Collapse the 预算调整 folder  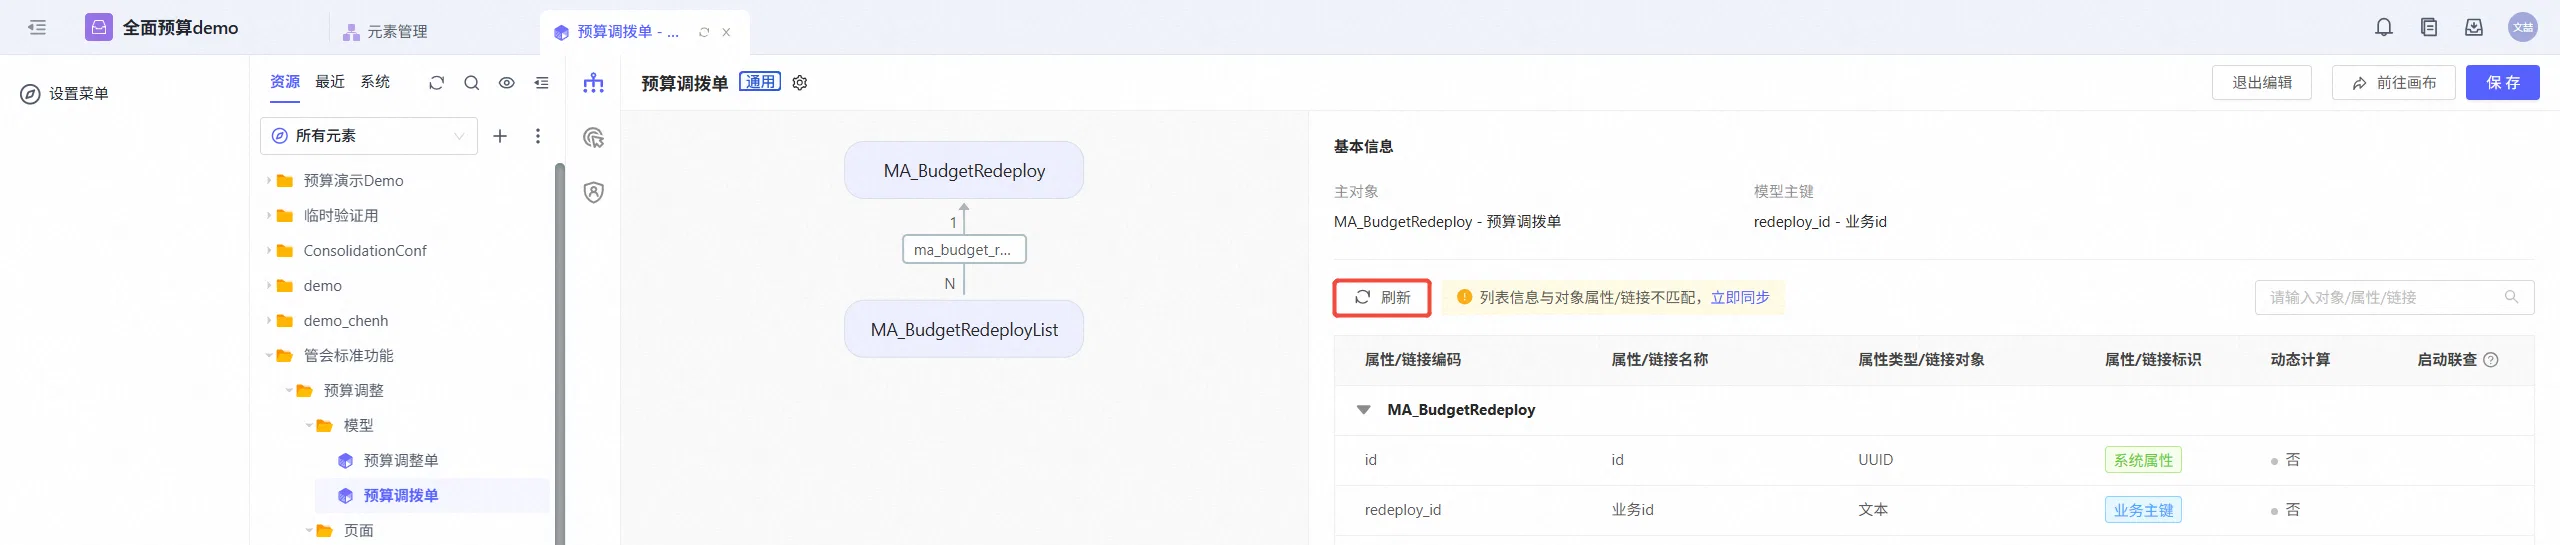(289, 391)
